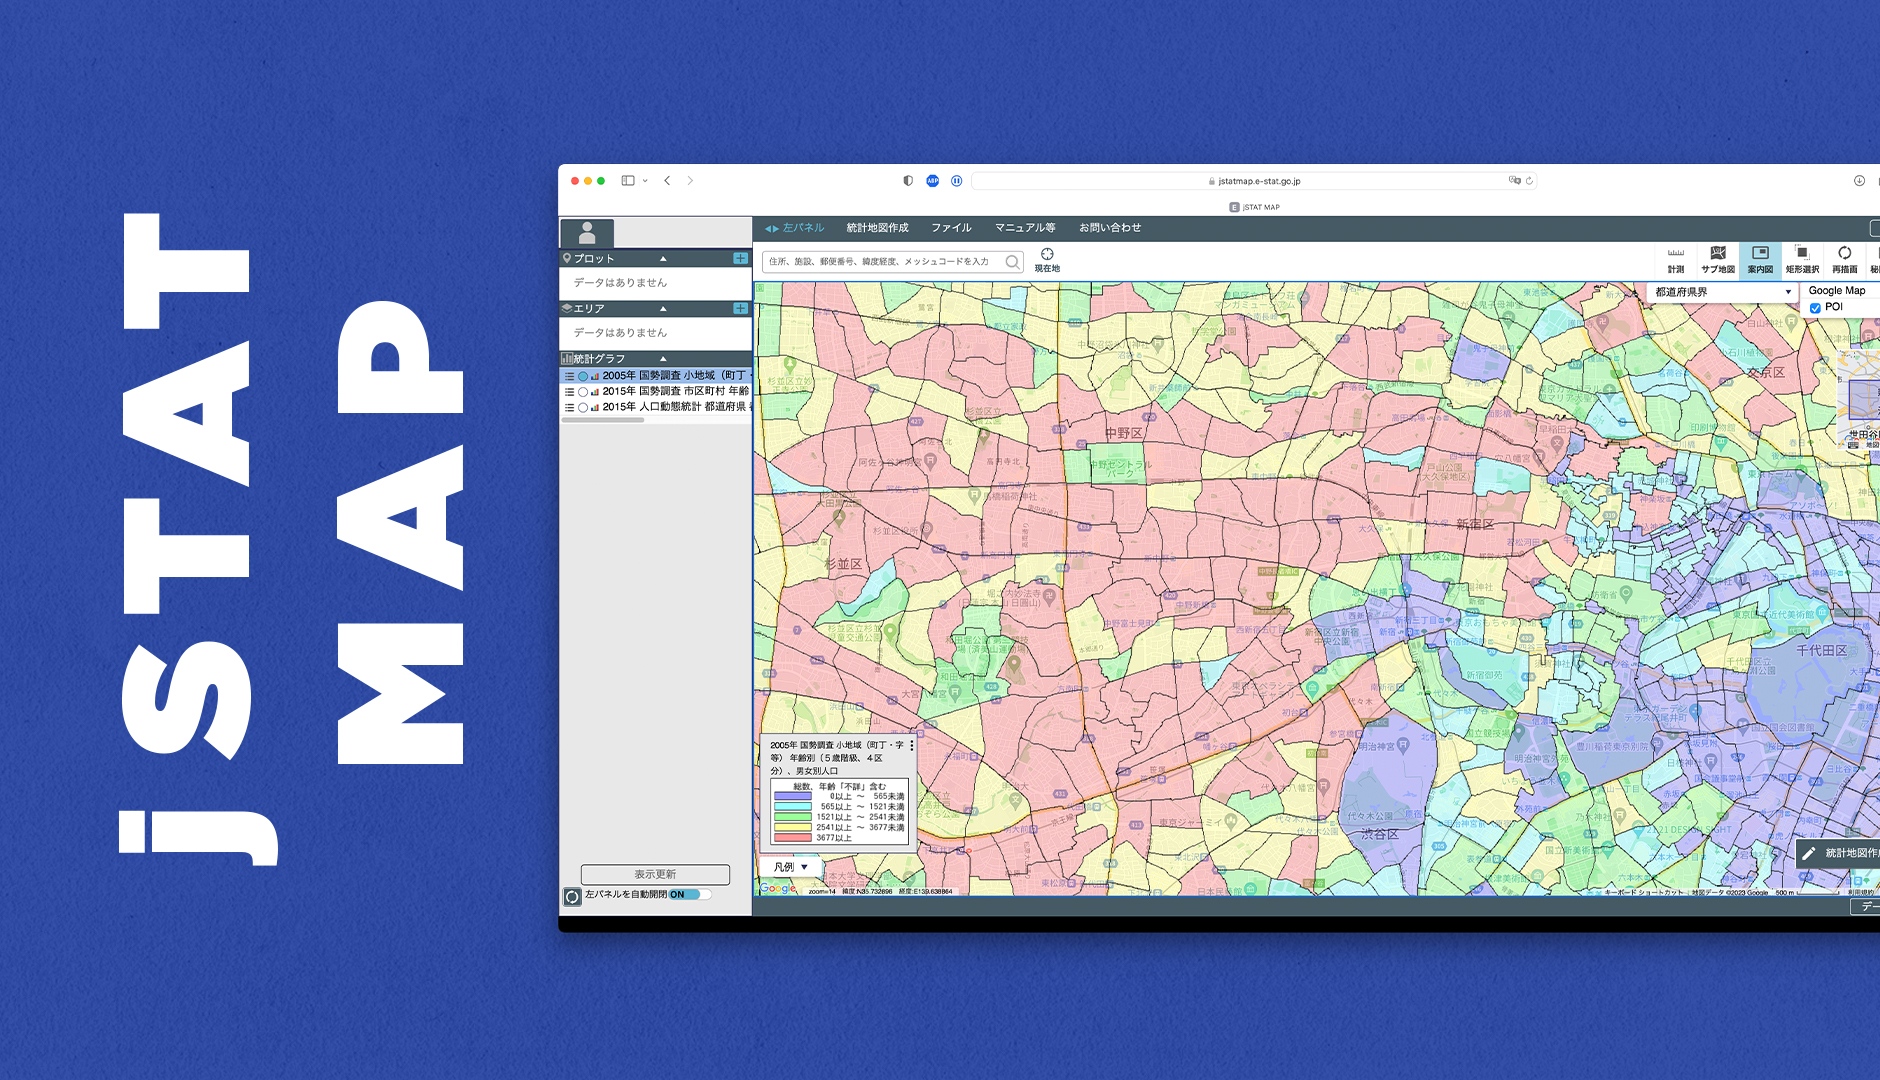
Task: Add a new プロット with plus icon
Action: 740,258
